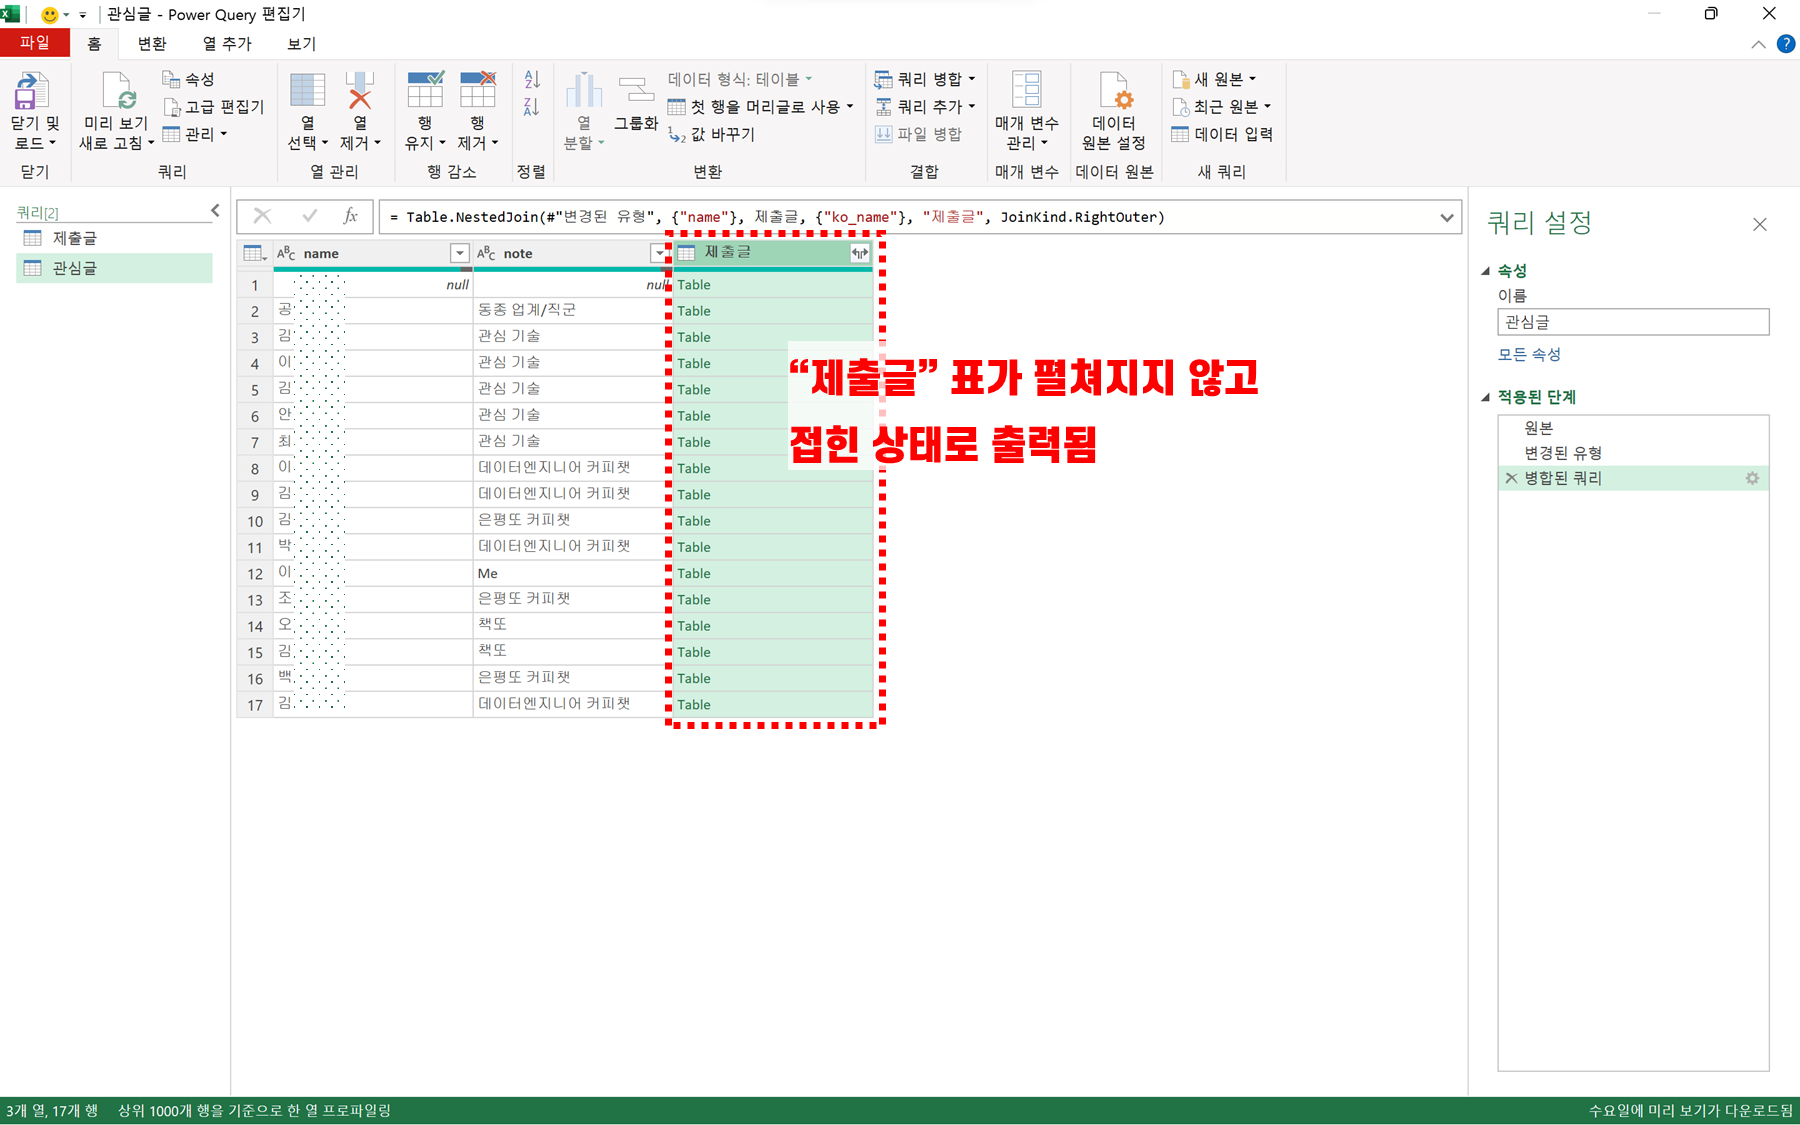This screenshot has height=1125, width=1800.
Task: Open the 파일 (File) tab
Action: (x=35, y=43)
